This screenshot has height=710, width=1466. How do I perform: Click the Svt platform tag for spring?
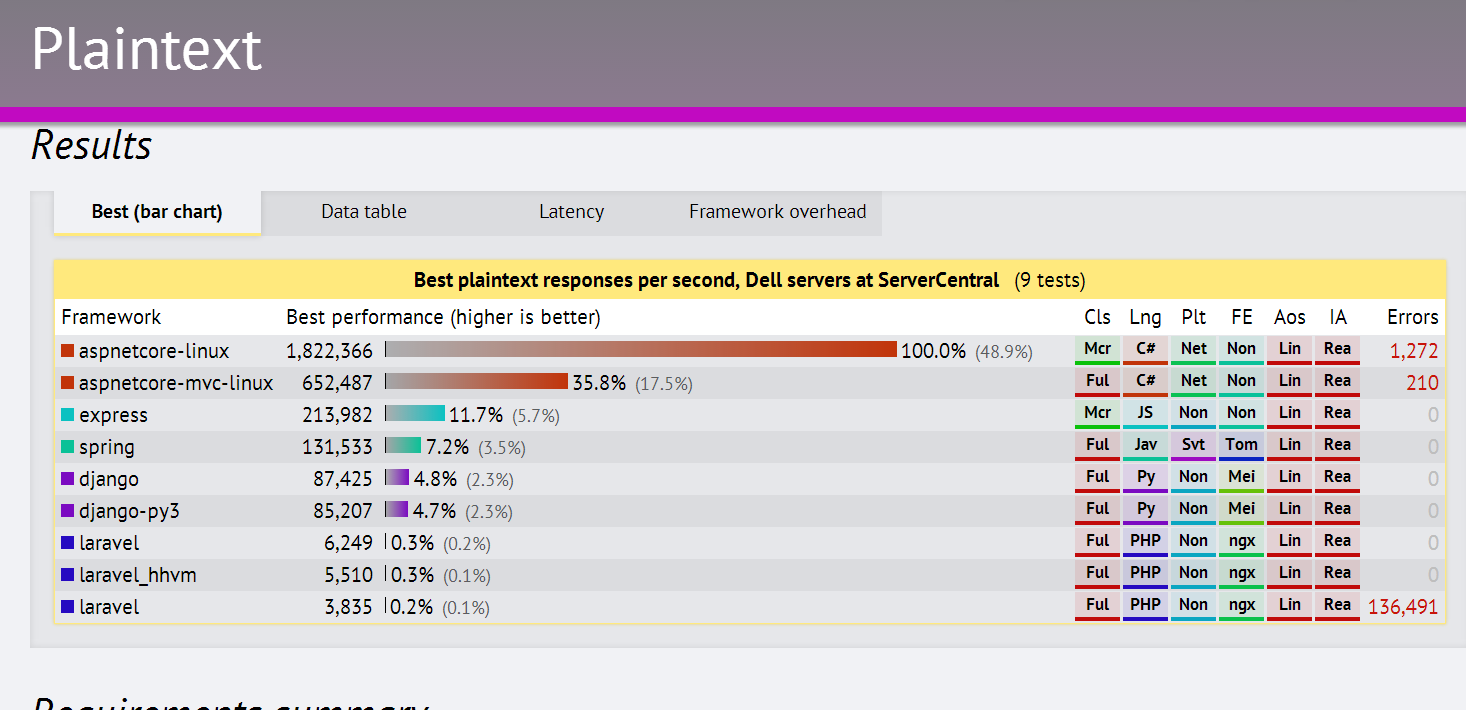click(1193, 446)
